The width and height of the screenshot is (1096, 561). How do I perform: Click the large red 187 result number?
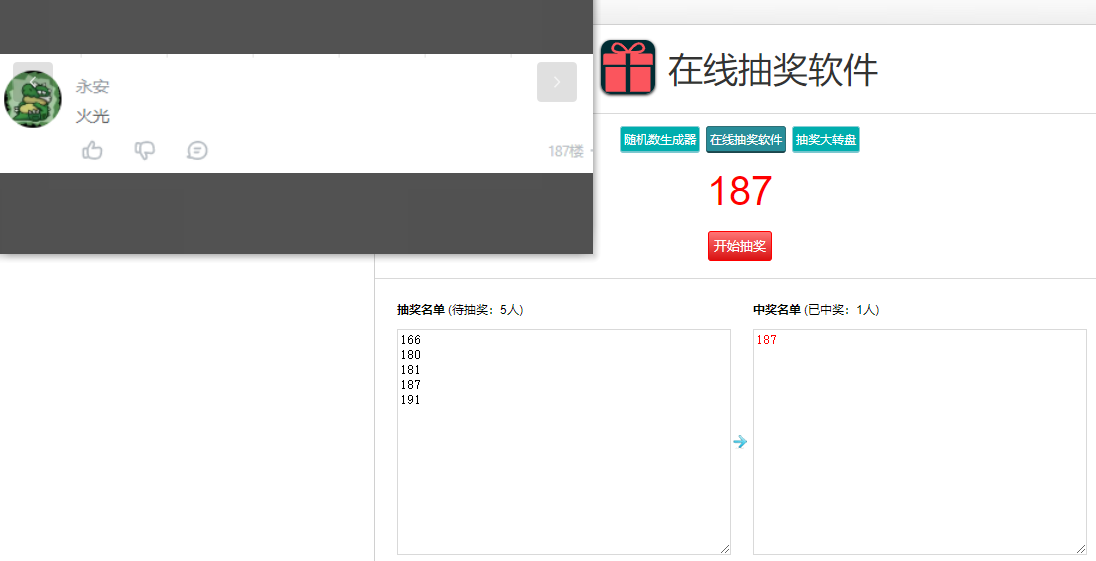[740, 191]
